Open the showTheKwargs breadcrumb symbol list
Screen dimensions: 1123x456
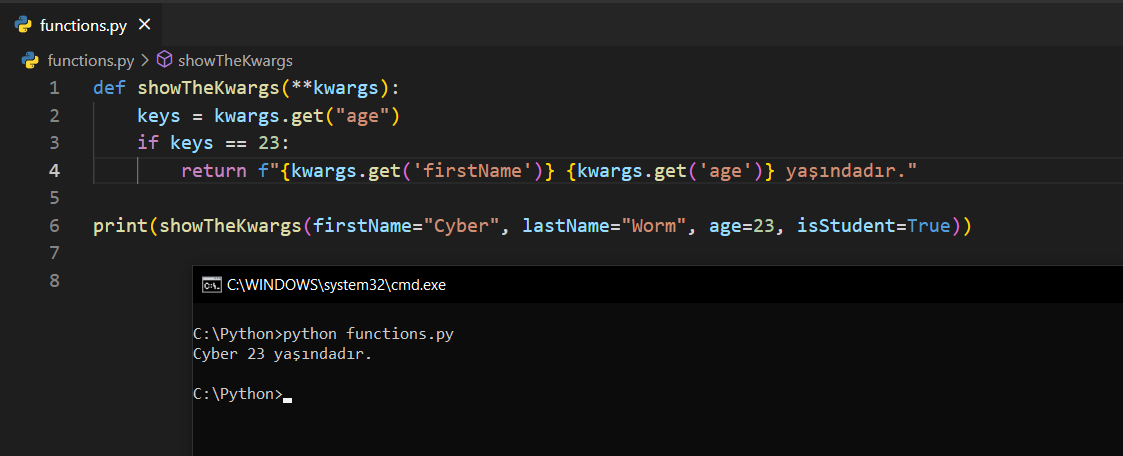pyautogui.click(x=235, y=60)
